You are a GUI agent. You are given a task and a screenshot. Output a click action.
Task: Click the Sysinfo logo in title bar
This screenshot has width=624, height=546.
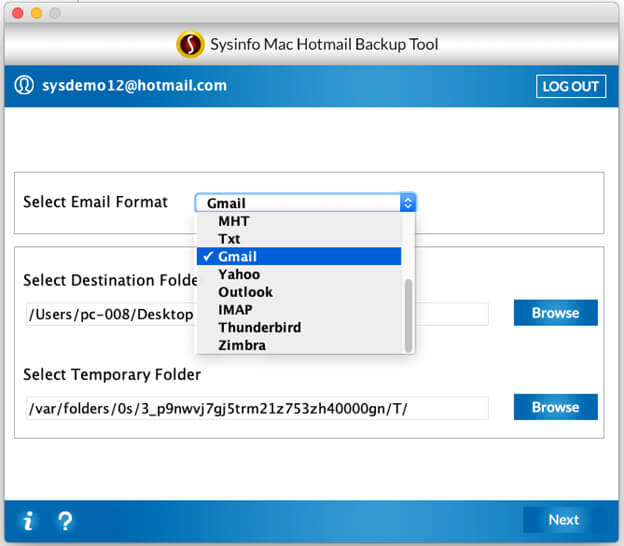[x=190, y=44]
